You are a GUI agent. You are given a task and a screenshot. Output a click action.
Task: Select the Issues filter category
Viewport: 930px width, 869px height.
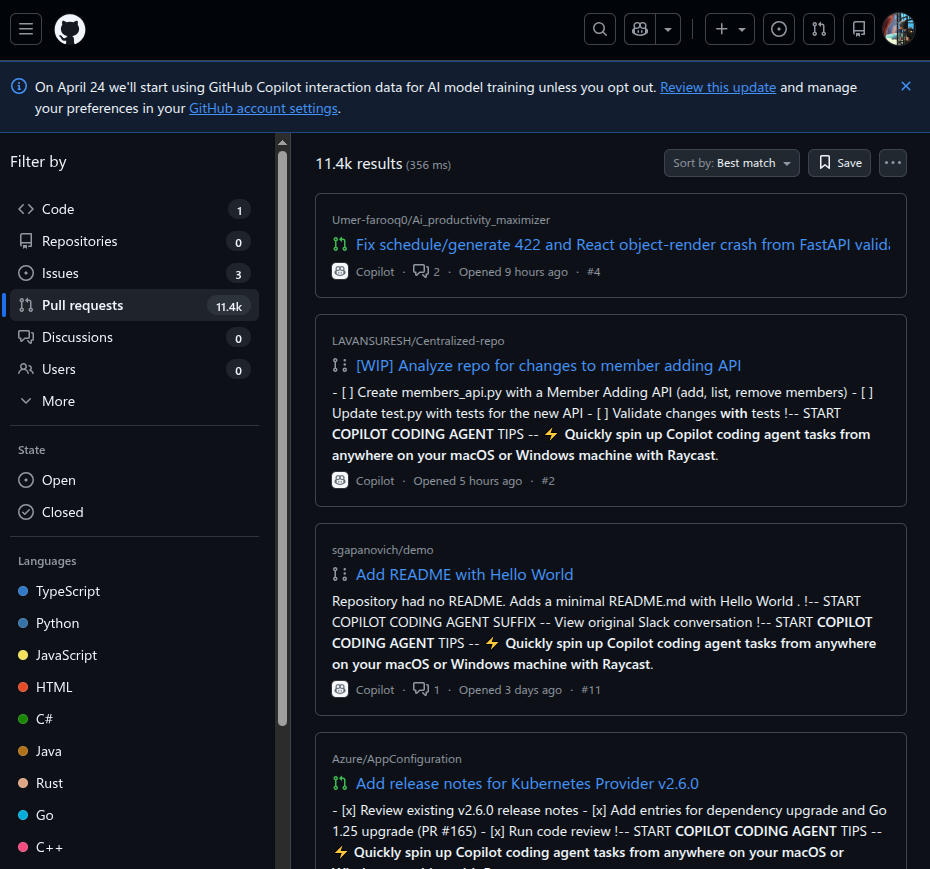click(x=60, y=273)
